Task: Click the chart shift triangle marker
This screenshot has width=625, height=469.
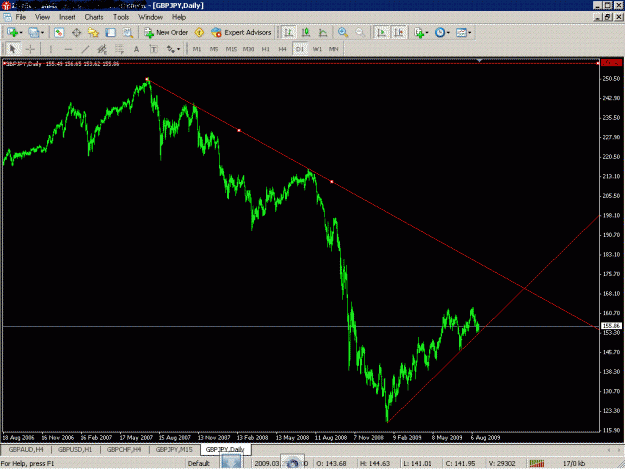Action: click(x=480, y=61)
